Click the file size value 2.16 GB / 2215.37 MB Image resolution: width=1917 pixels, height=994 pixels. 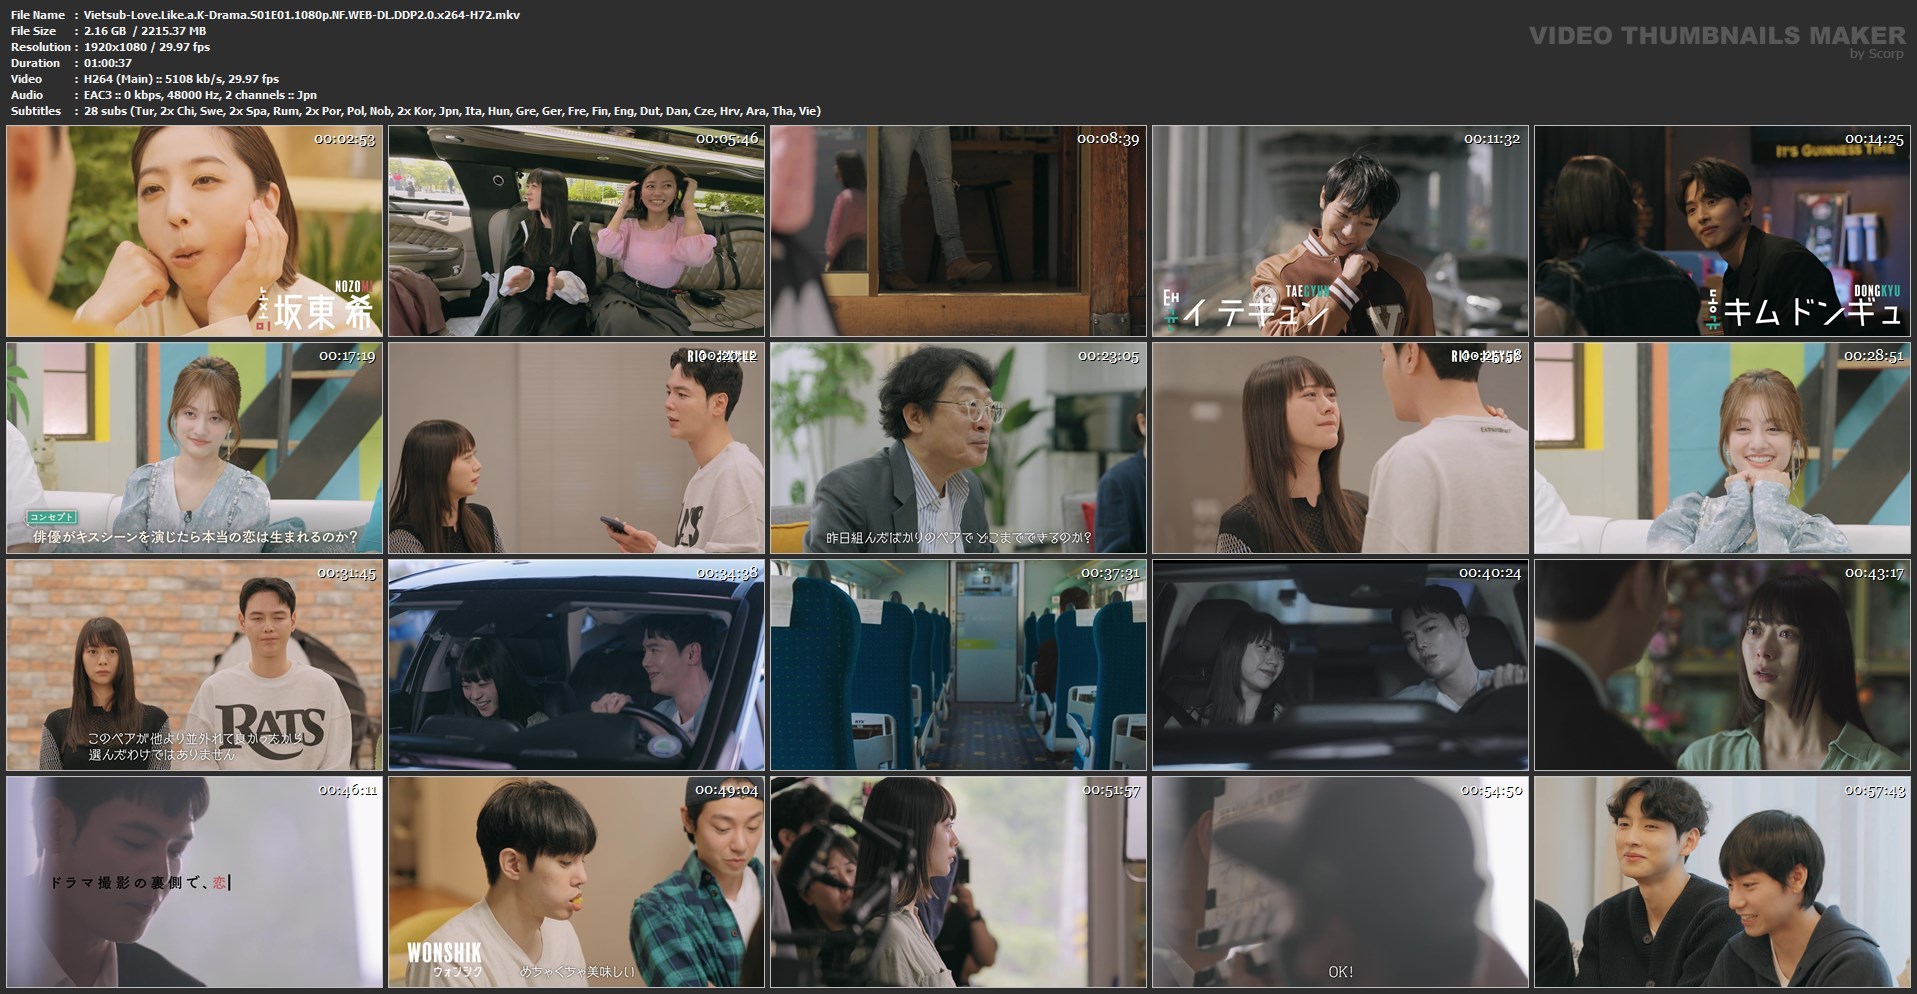pyautogui.click(x=145, y=31)
